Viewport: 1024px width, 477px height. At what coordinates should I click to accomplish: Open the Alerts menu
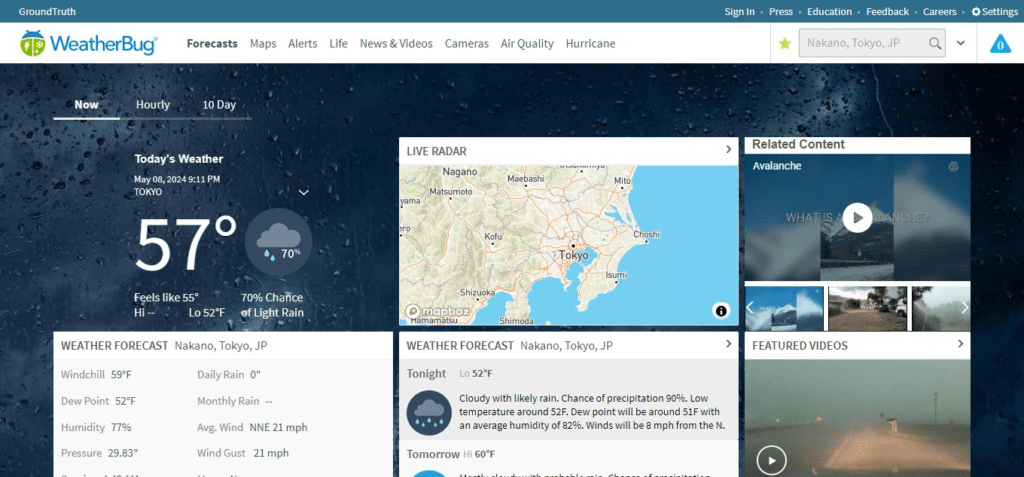(303, 44)
